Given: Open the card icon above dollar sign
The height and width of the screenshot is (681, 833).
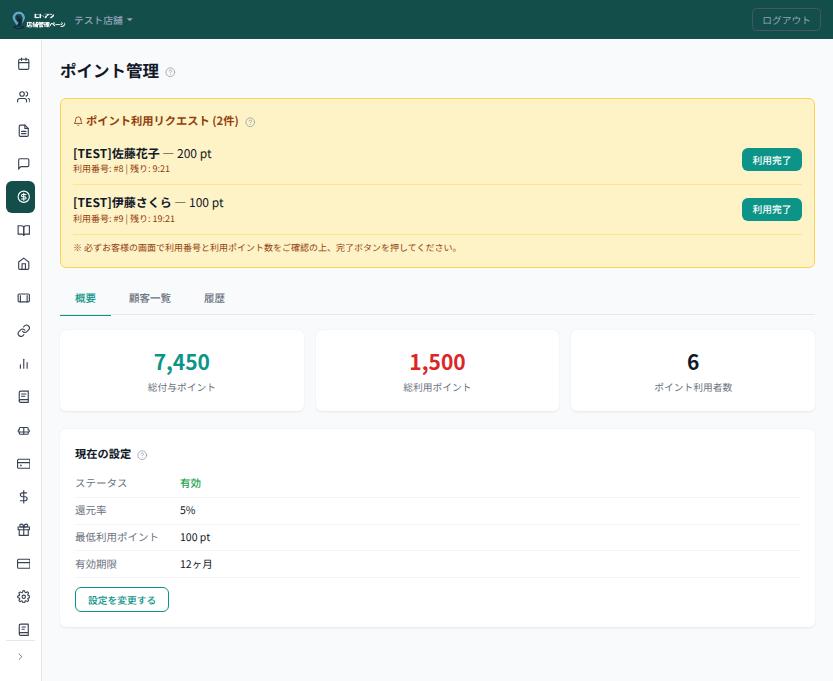Looking at the screenshot, I should point(23,464).
